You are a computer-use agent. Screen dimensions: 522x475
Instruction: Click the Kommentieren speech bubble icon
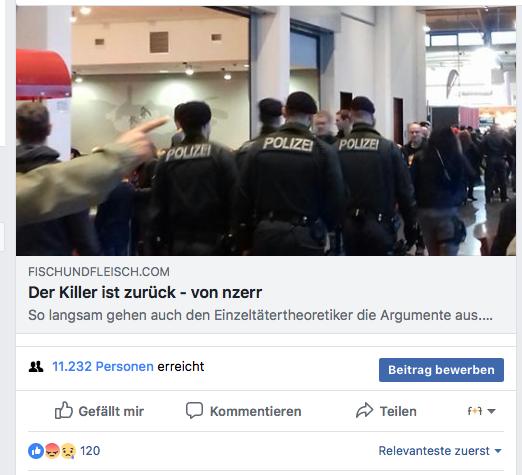(194, 410)
